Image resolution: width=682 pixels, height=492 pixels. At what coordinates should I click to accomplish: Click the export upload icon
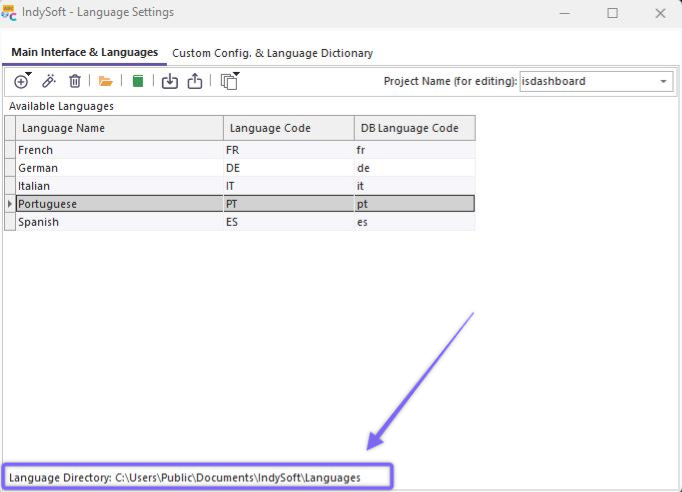click(195, 81)
